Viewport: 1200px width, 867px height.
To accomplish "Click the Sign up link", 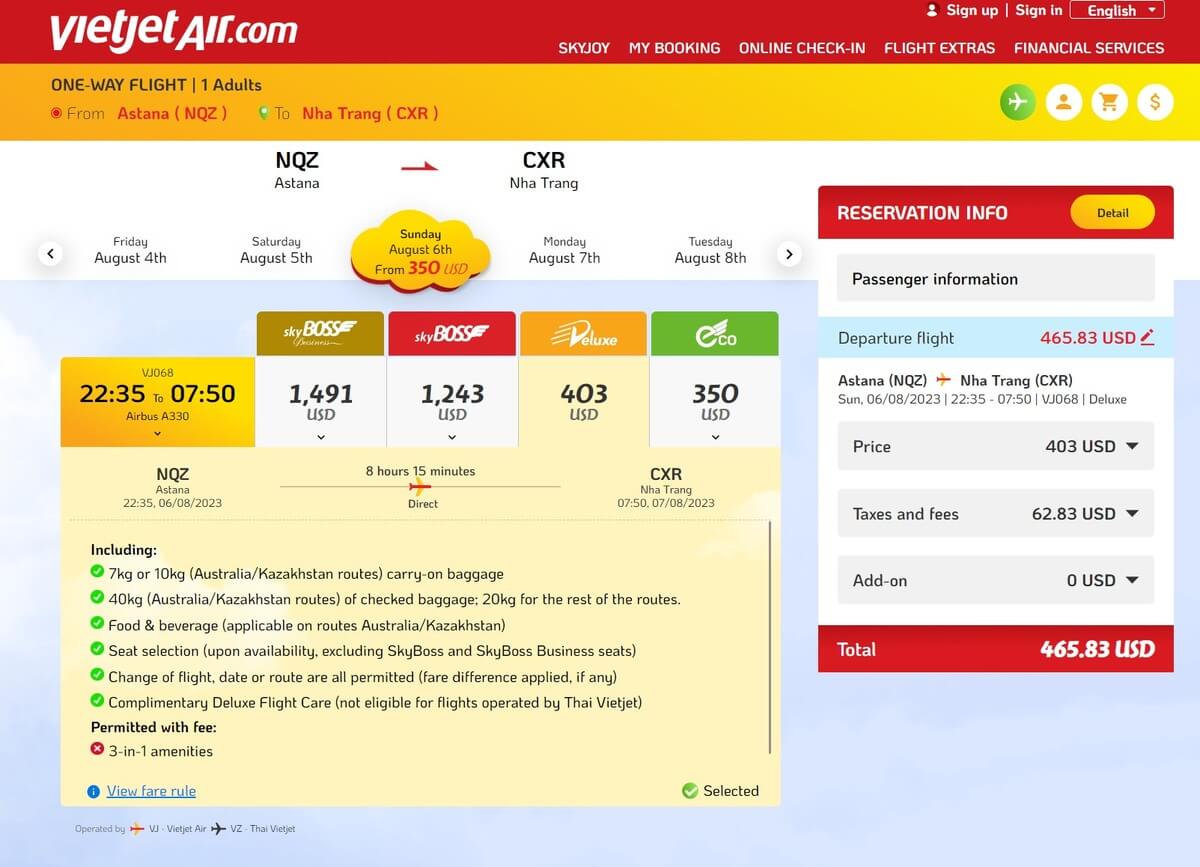I will click(972, 10).
